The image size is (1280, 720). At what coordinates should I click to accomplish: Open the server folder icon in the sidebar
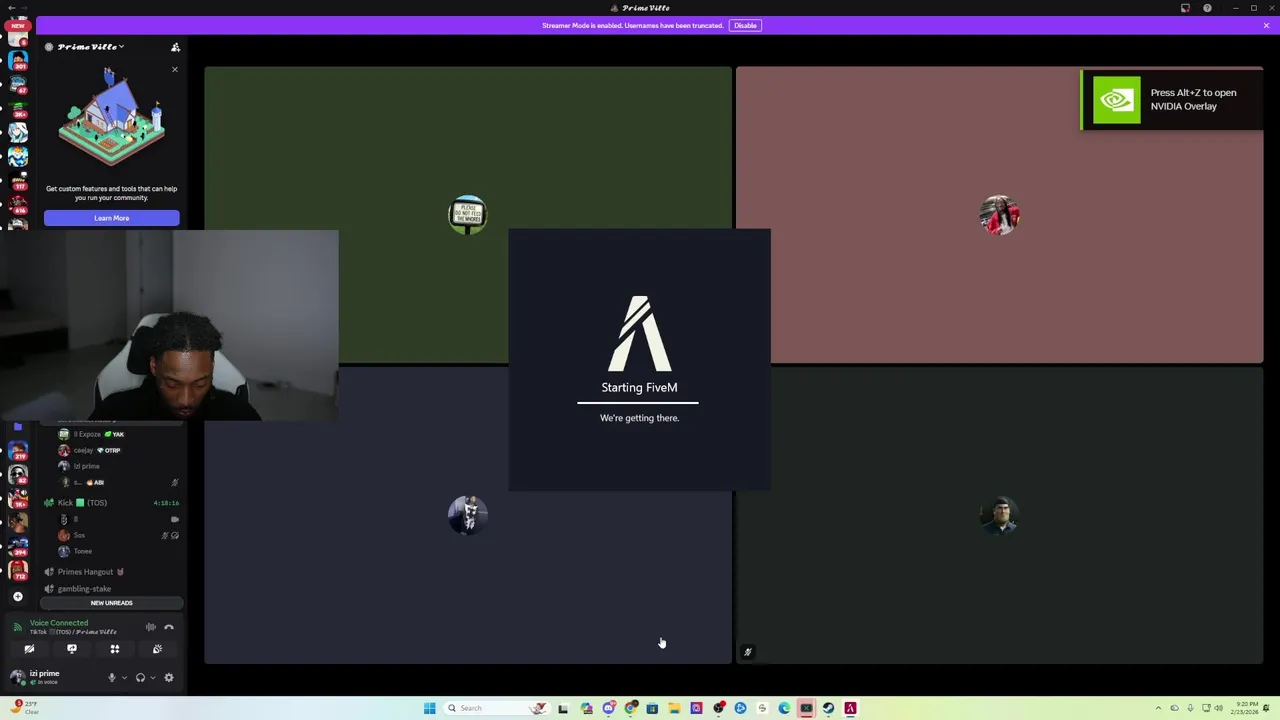click(x=18, y=426)
